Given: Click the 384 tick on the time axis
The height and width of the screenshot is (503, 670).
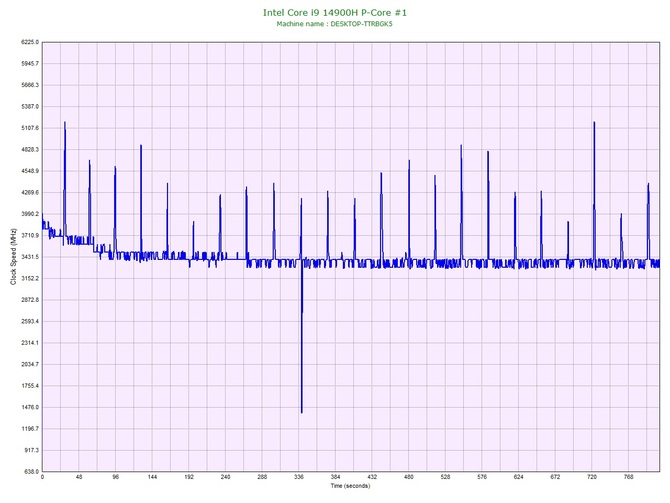Looking at the screenshot, I should pos(335,477).
